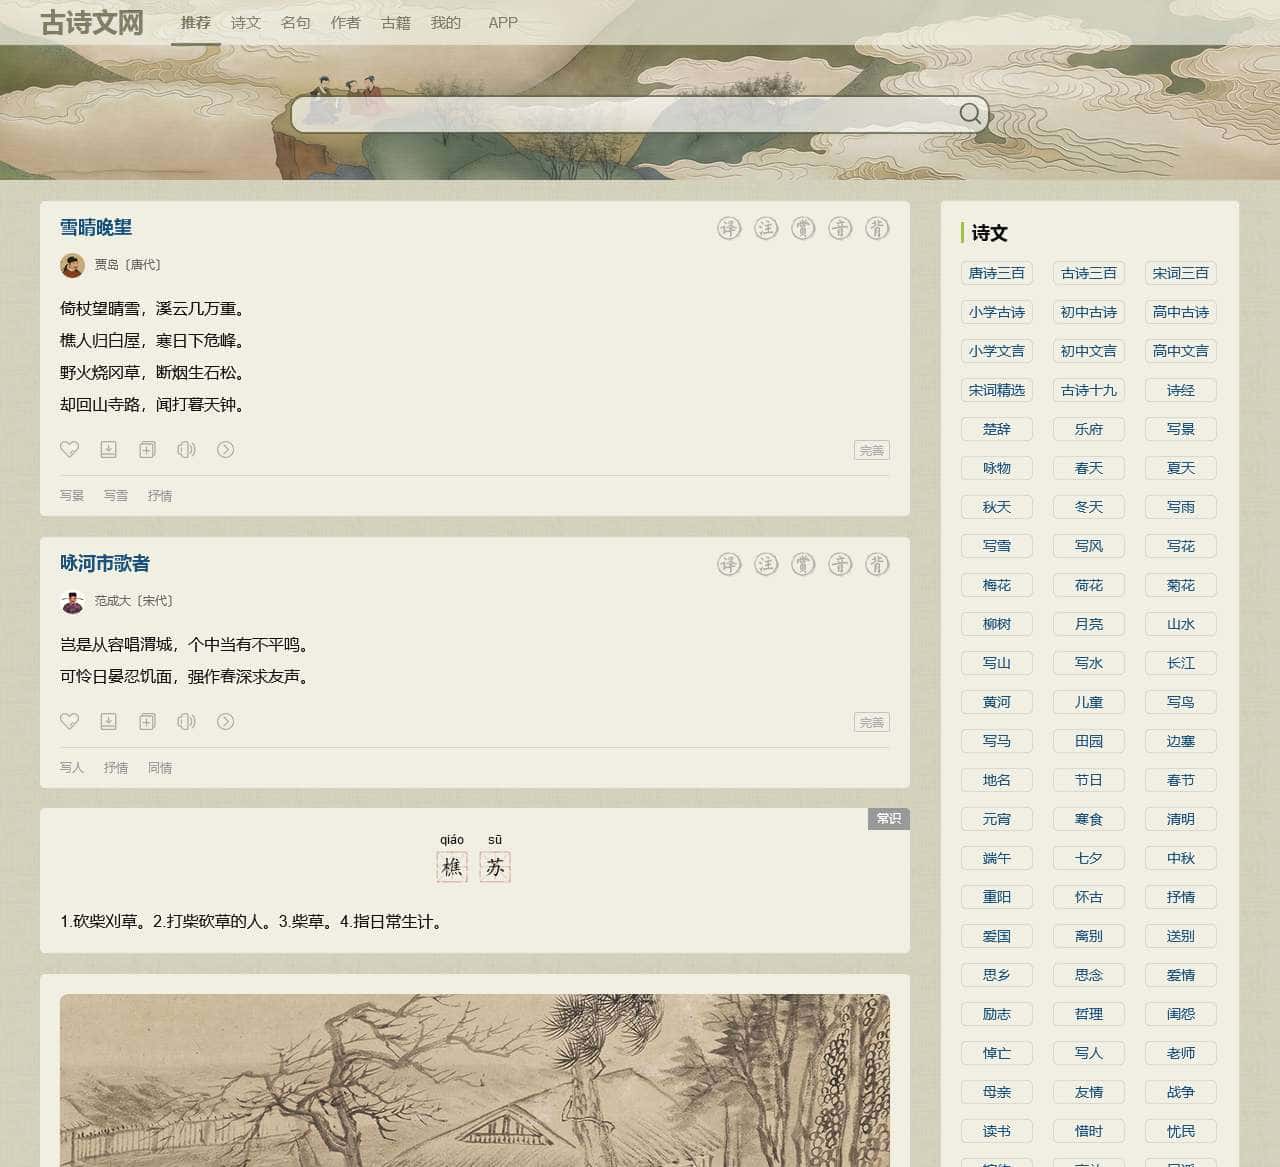Click 范成大 author avatar

[72, 601]
